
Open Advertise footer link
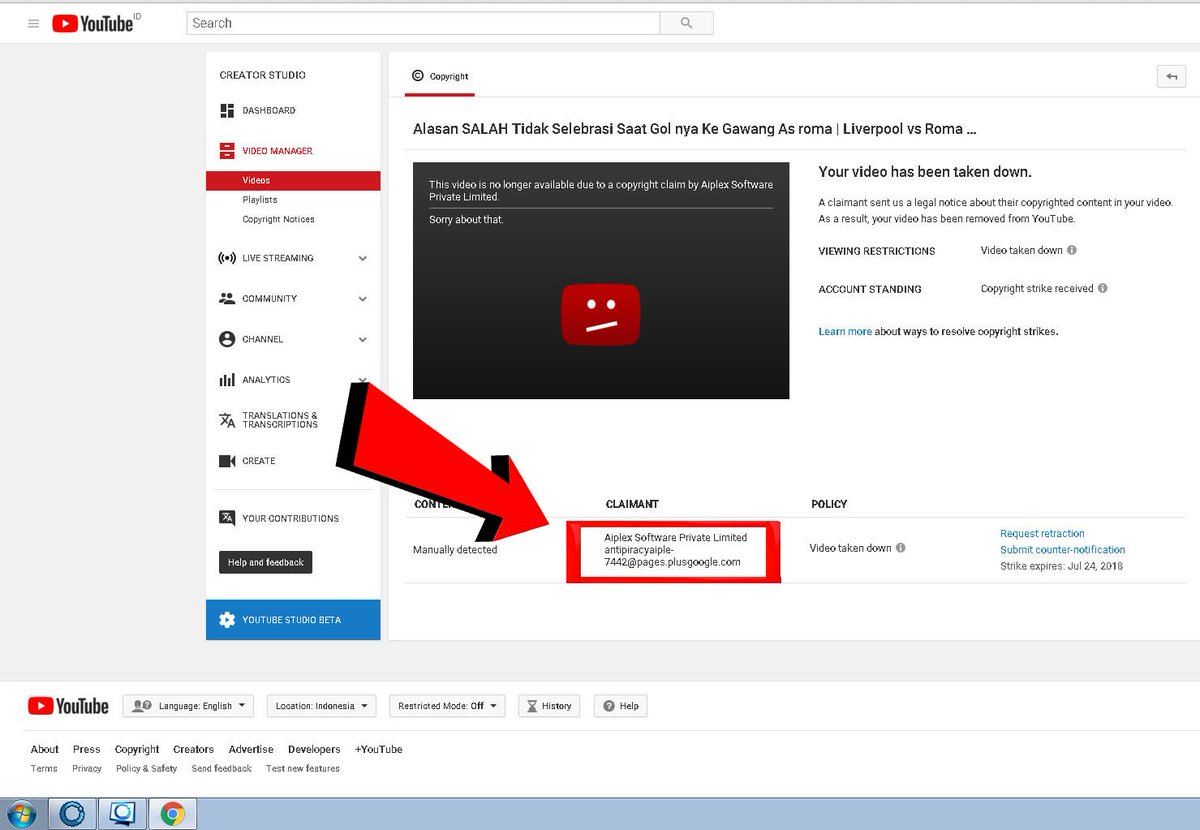tap(251, 749)
